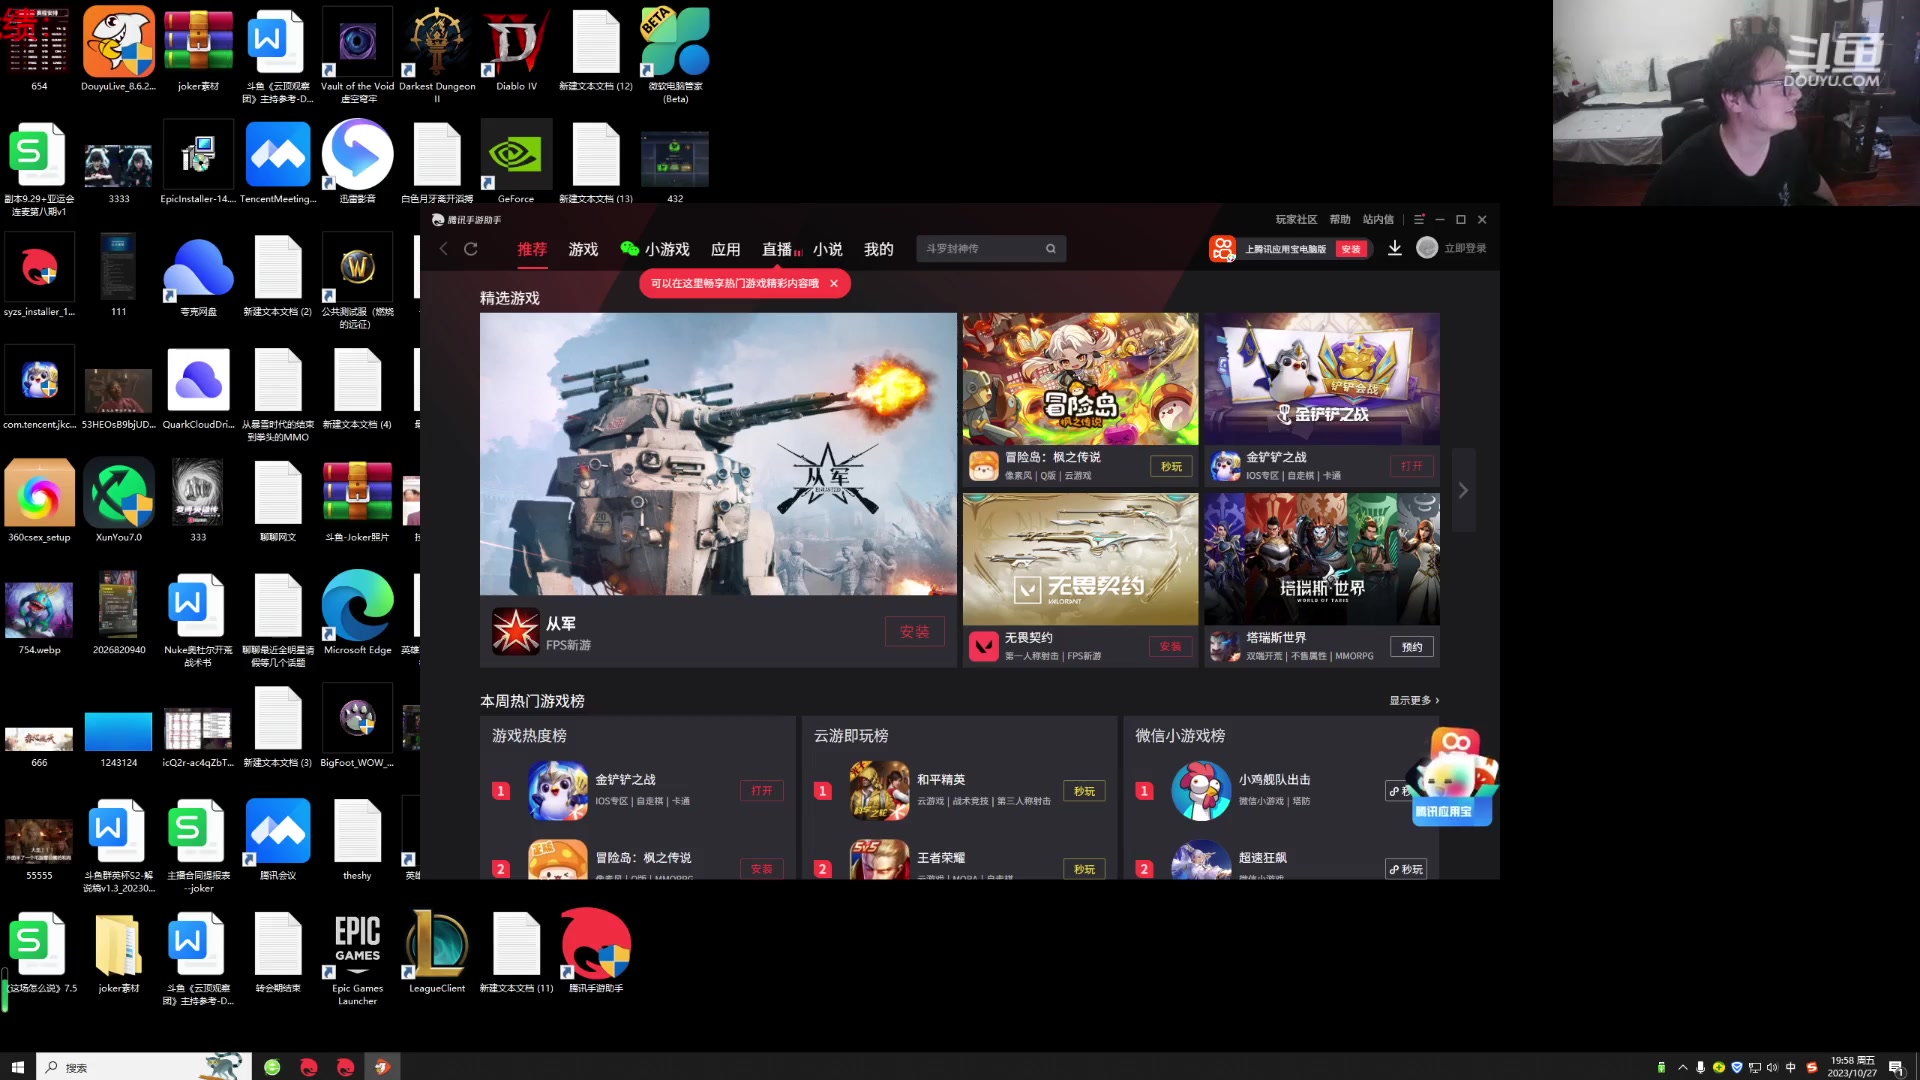
Task: Click 腾讯应用宝 floating mascot icon
Action: (x=1454, y=778)
